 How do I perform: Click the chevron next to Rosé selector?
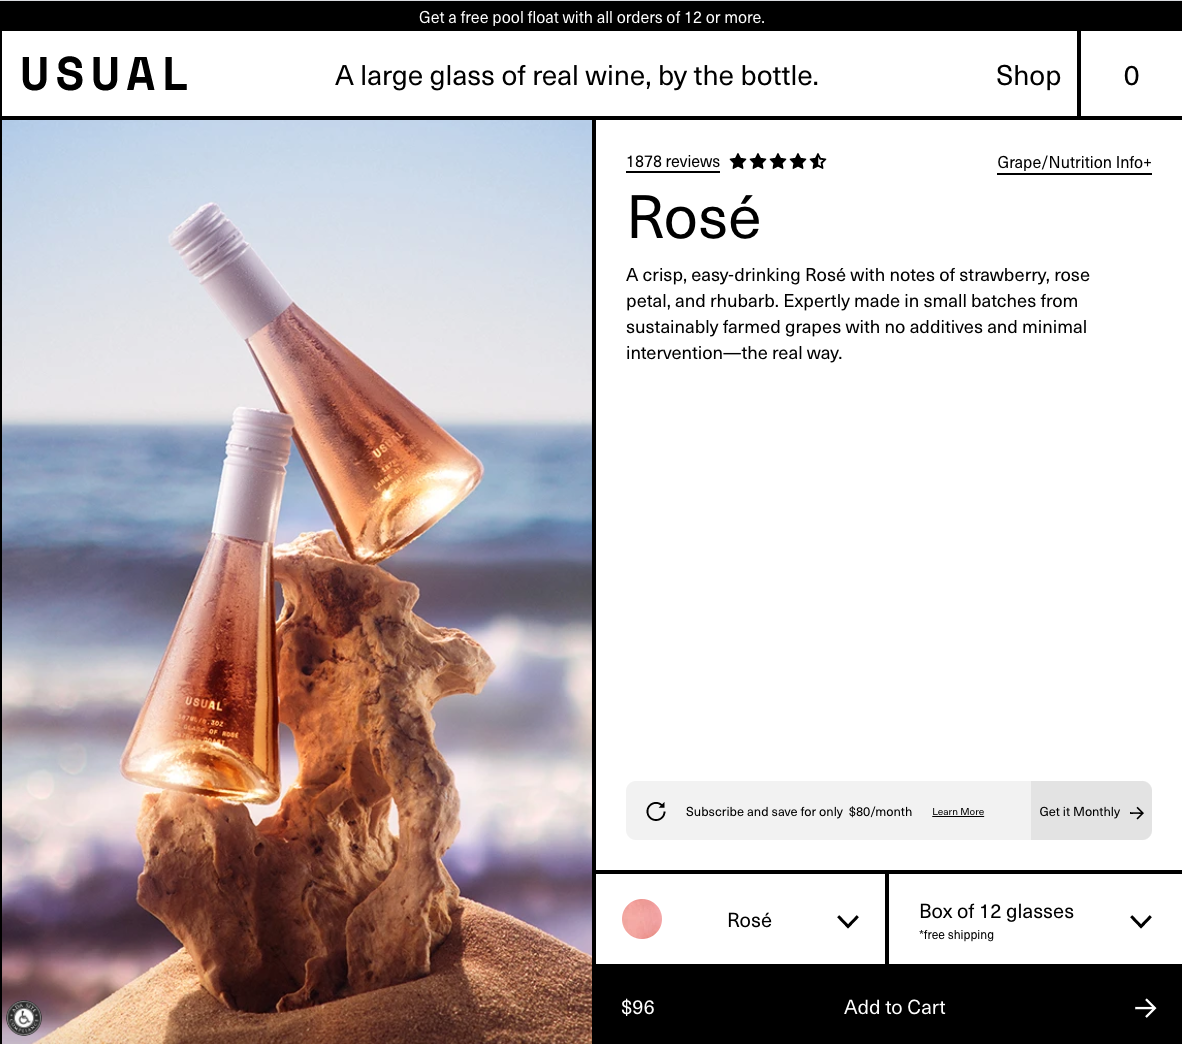pyautogui.click(x=848, y=921)
